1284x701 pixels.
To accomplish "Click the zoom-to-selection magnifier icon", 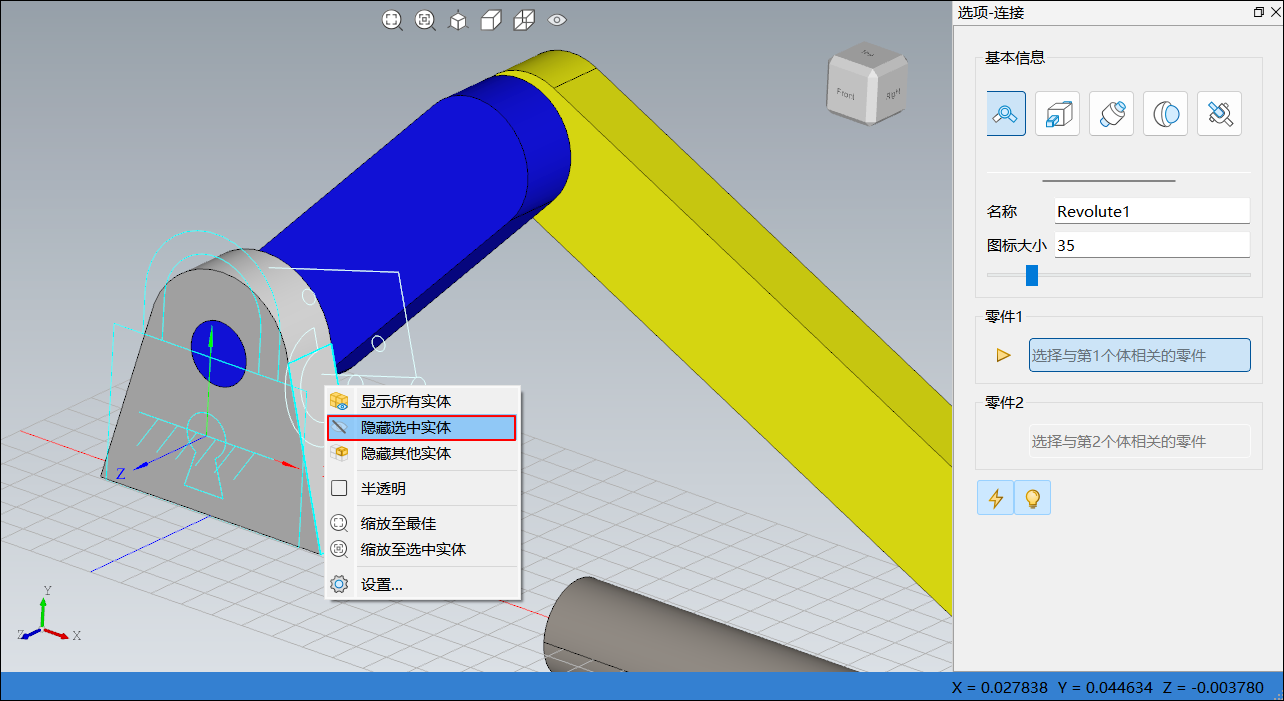I will point(425,20).
